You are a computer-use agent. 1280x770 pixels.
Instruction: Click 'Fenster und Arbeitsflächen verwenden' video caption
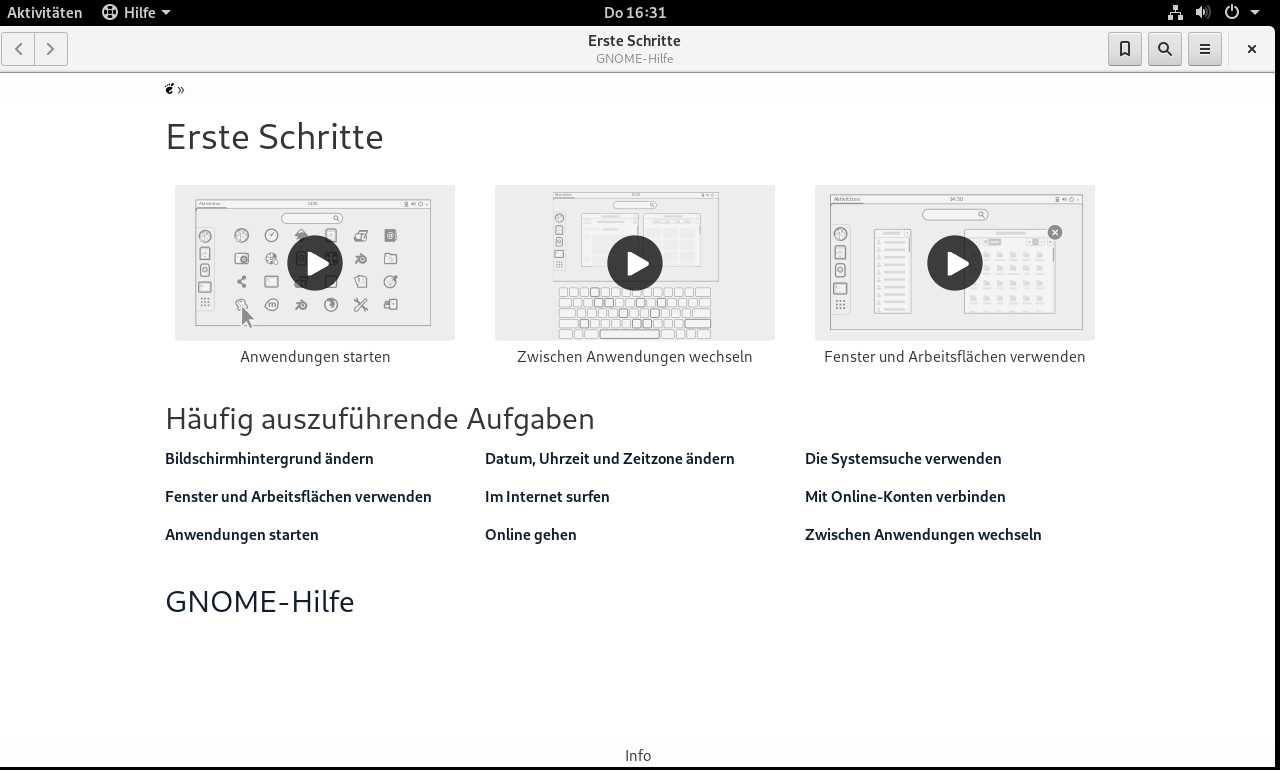(955, 357)
